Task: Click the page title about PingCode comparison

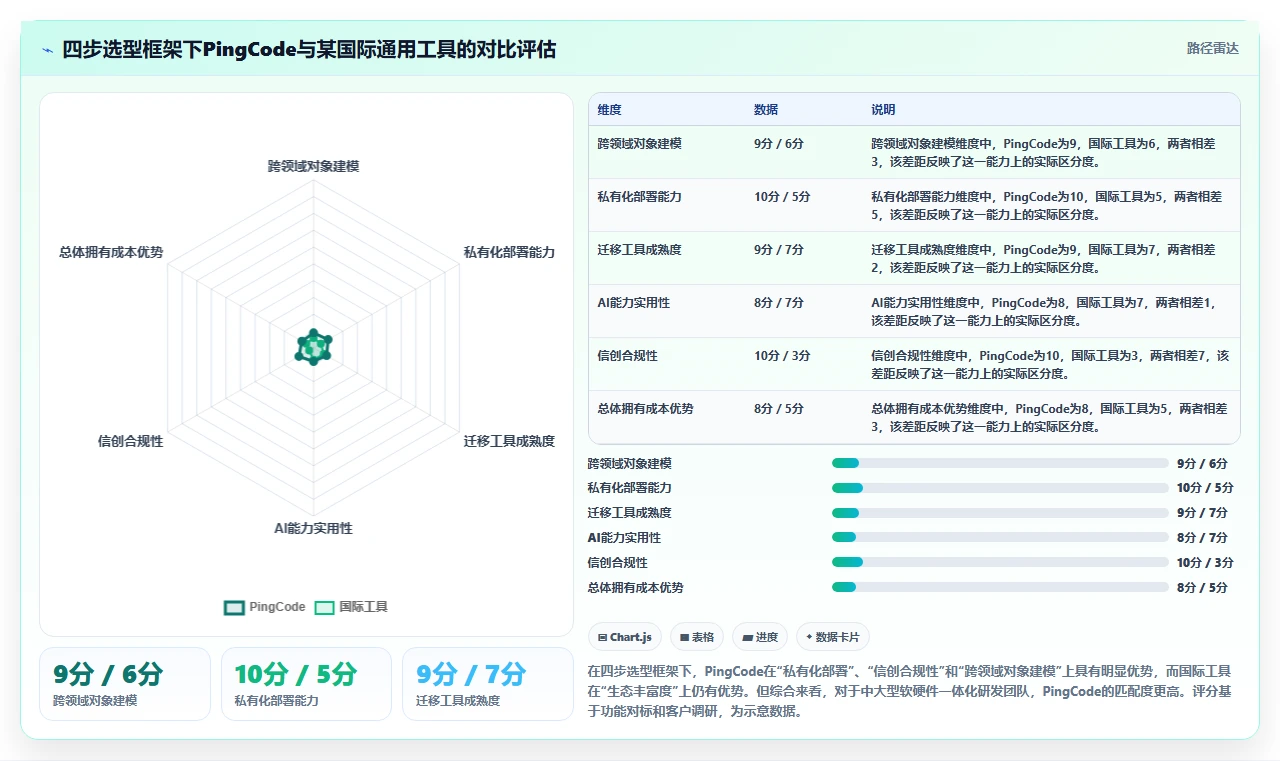Action: point(309,49)
